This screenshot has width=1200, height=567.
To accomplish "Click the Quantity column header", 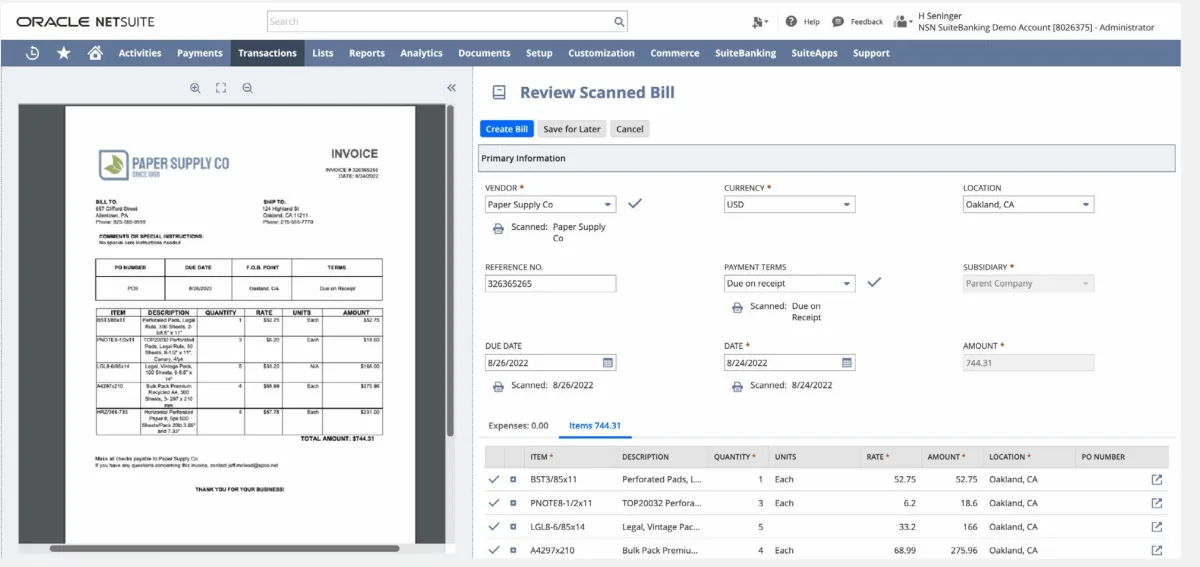I will 735,457.
